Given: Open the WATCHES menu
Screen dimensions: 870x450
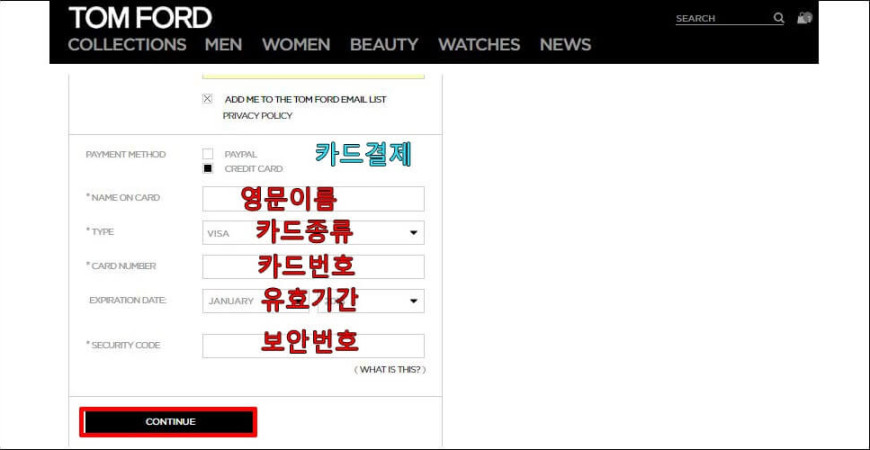Looking at the screenshot, I should (479, 44).
